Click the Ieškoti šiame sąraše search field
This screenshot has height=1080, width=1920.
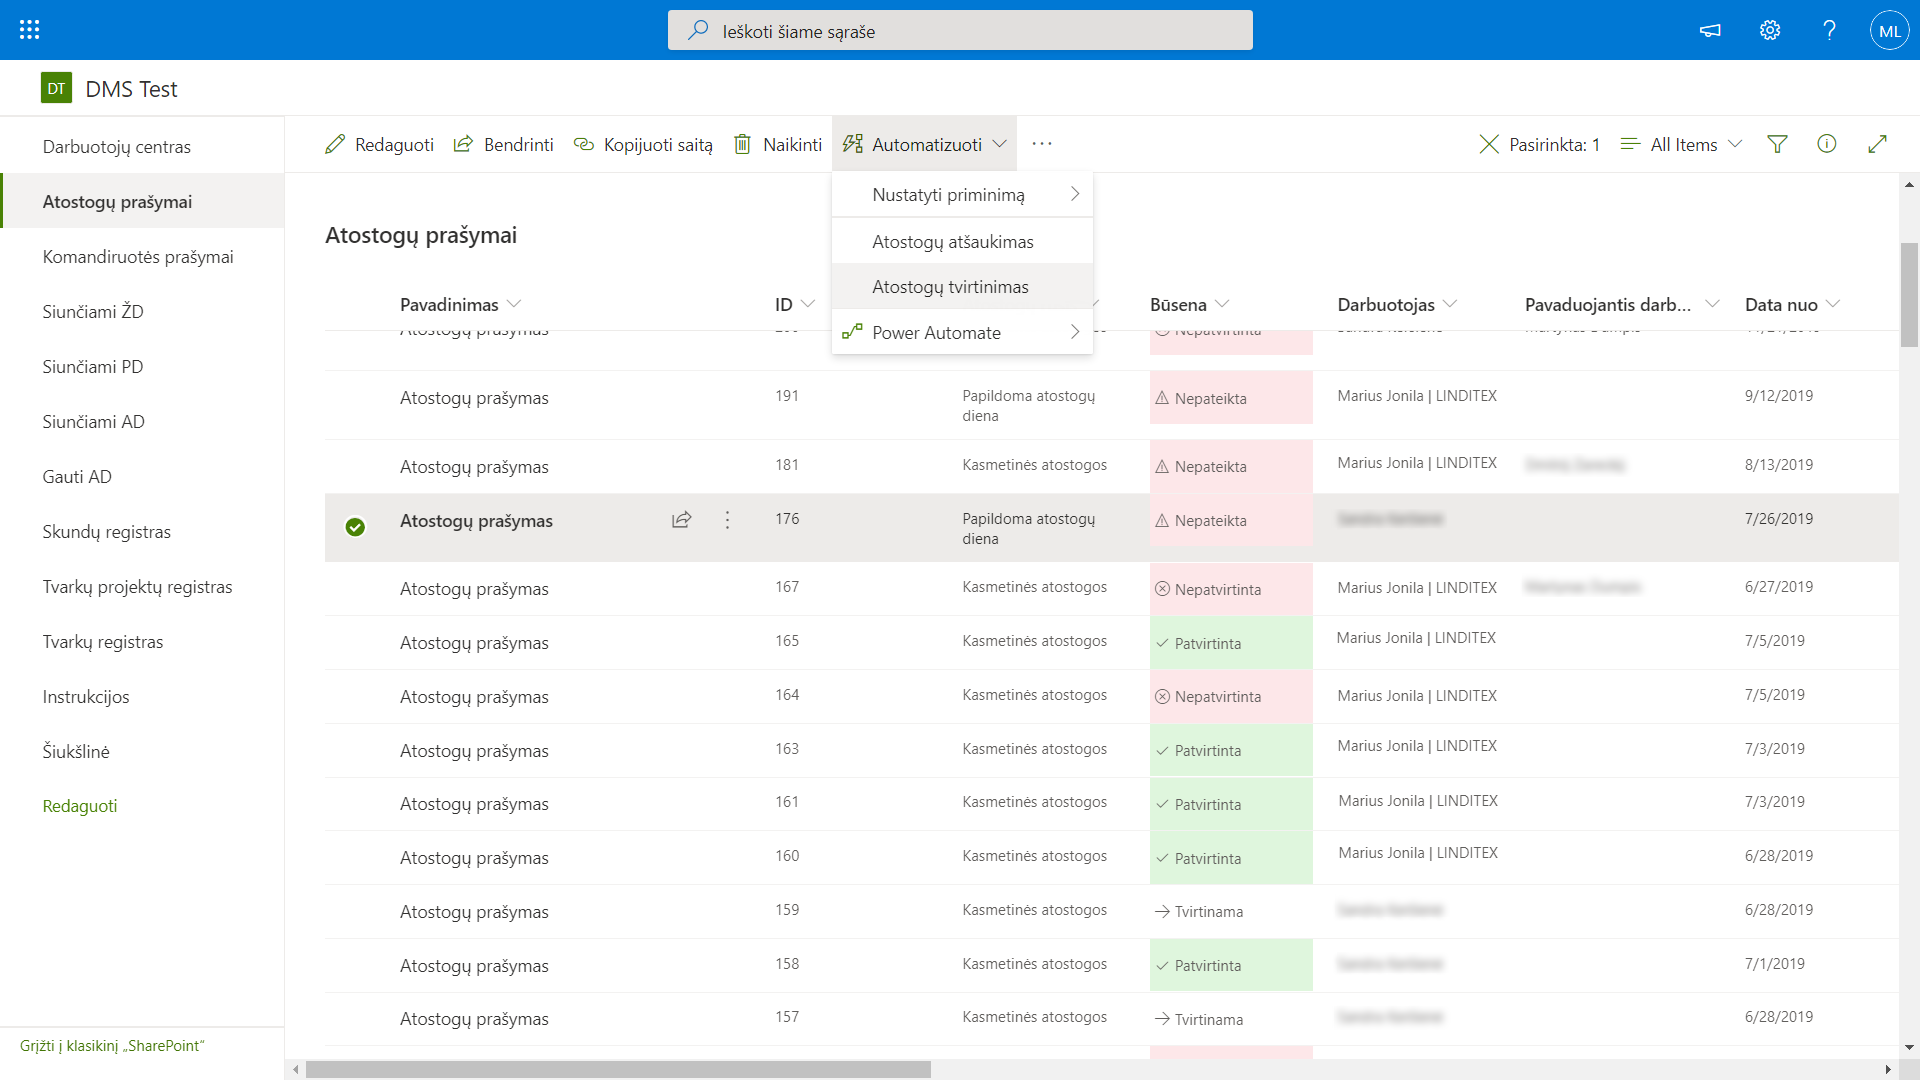960,30
